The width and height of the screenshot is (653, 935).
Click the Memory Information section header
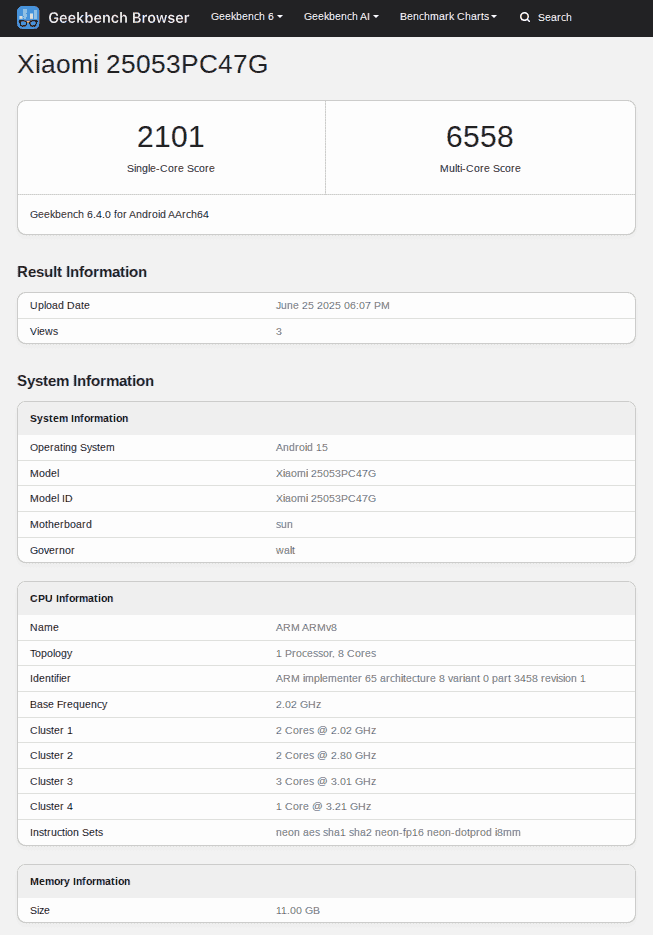80,881
